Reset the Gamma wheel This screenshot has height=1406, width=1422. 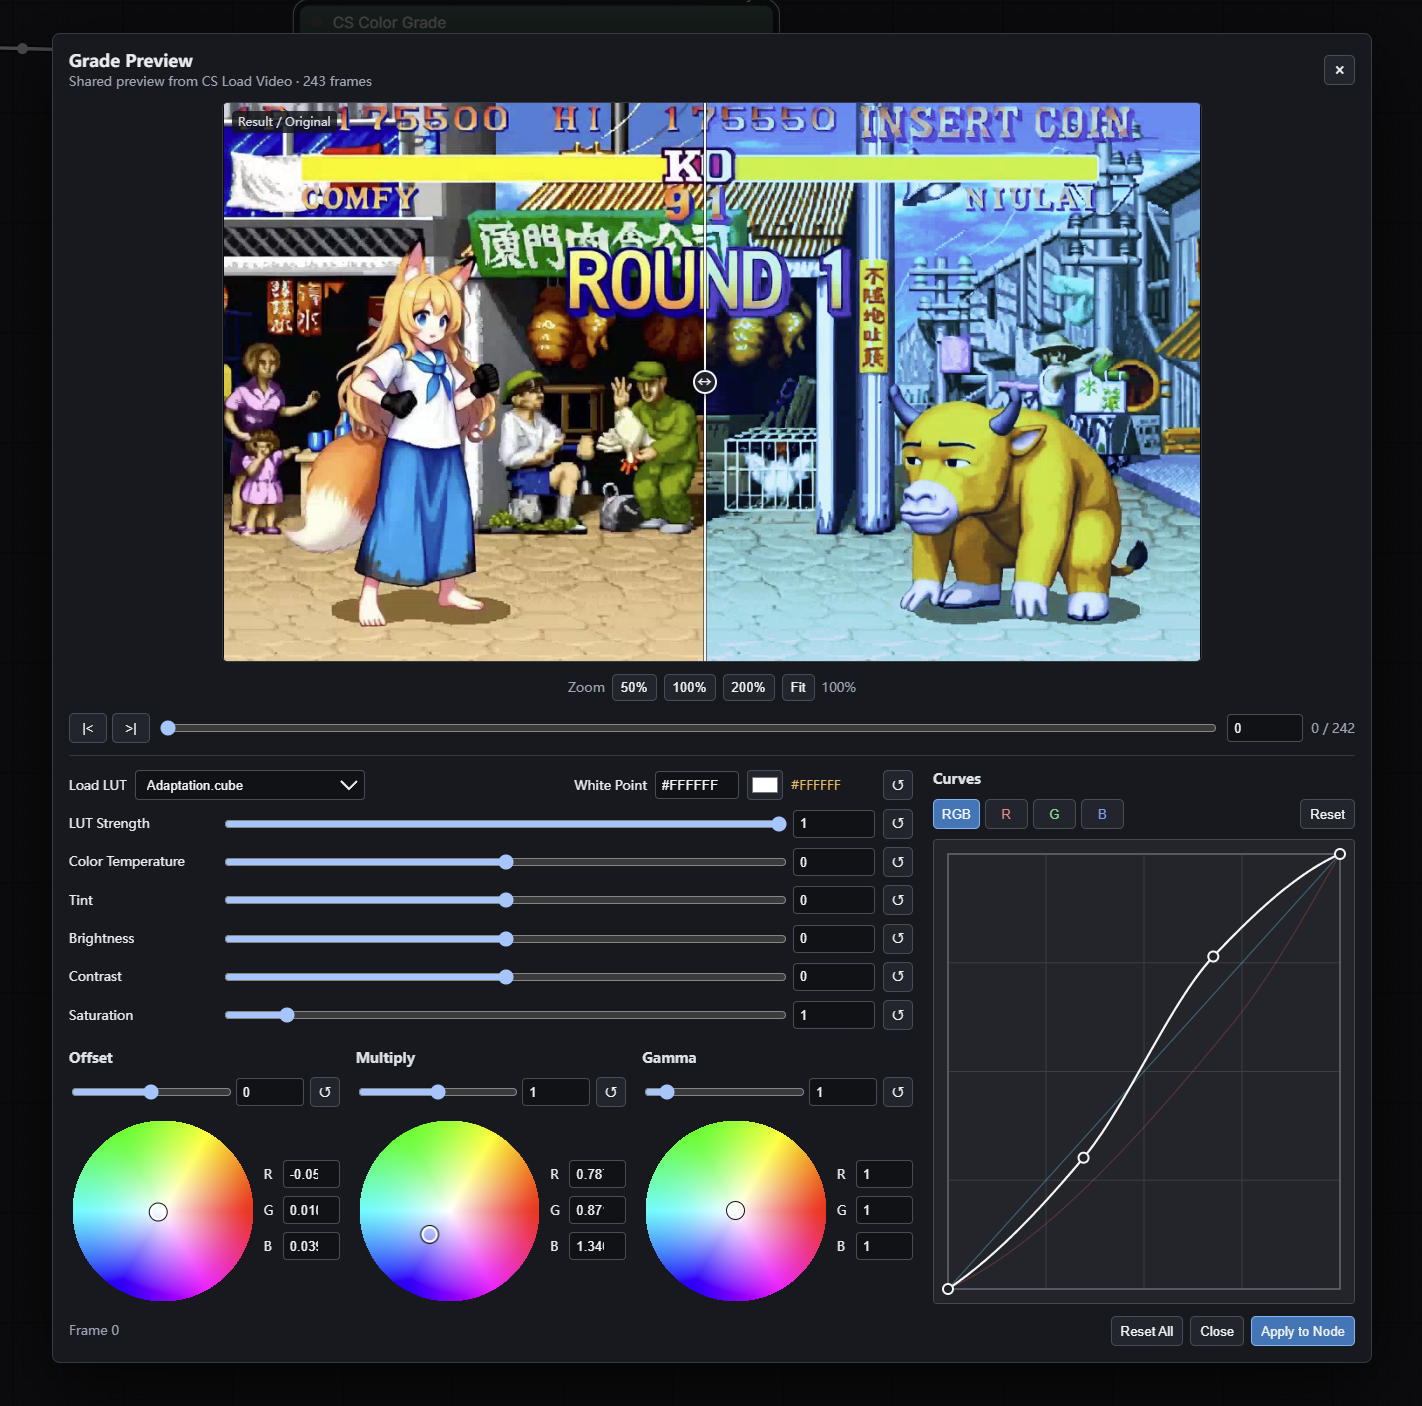click(x=898, y=1092)
